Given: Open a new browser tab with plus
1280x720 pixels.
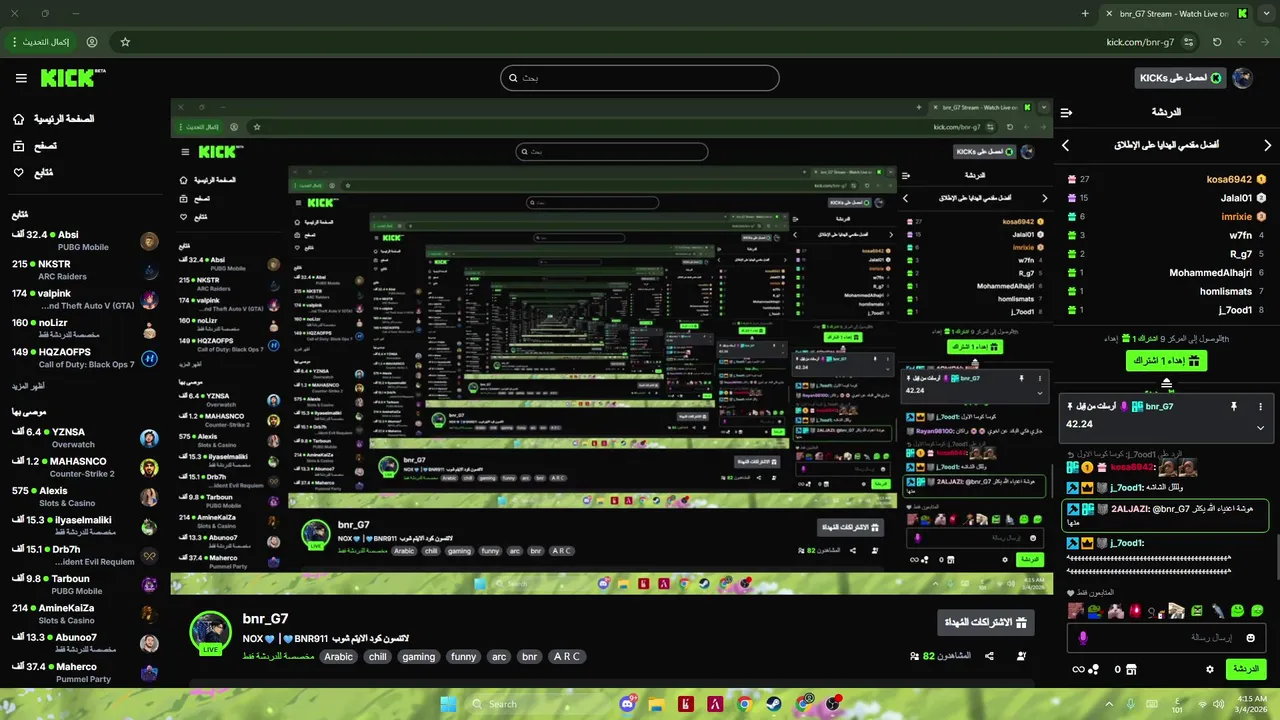Looking at the screenshot, I should 1085,14.
